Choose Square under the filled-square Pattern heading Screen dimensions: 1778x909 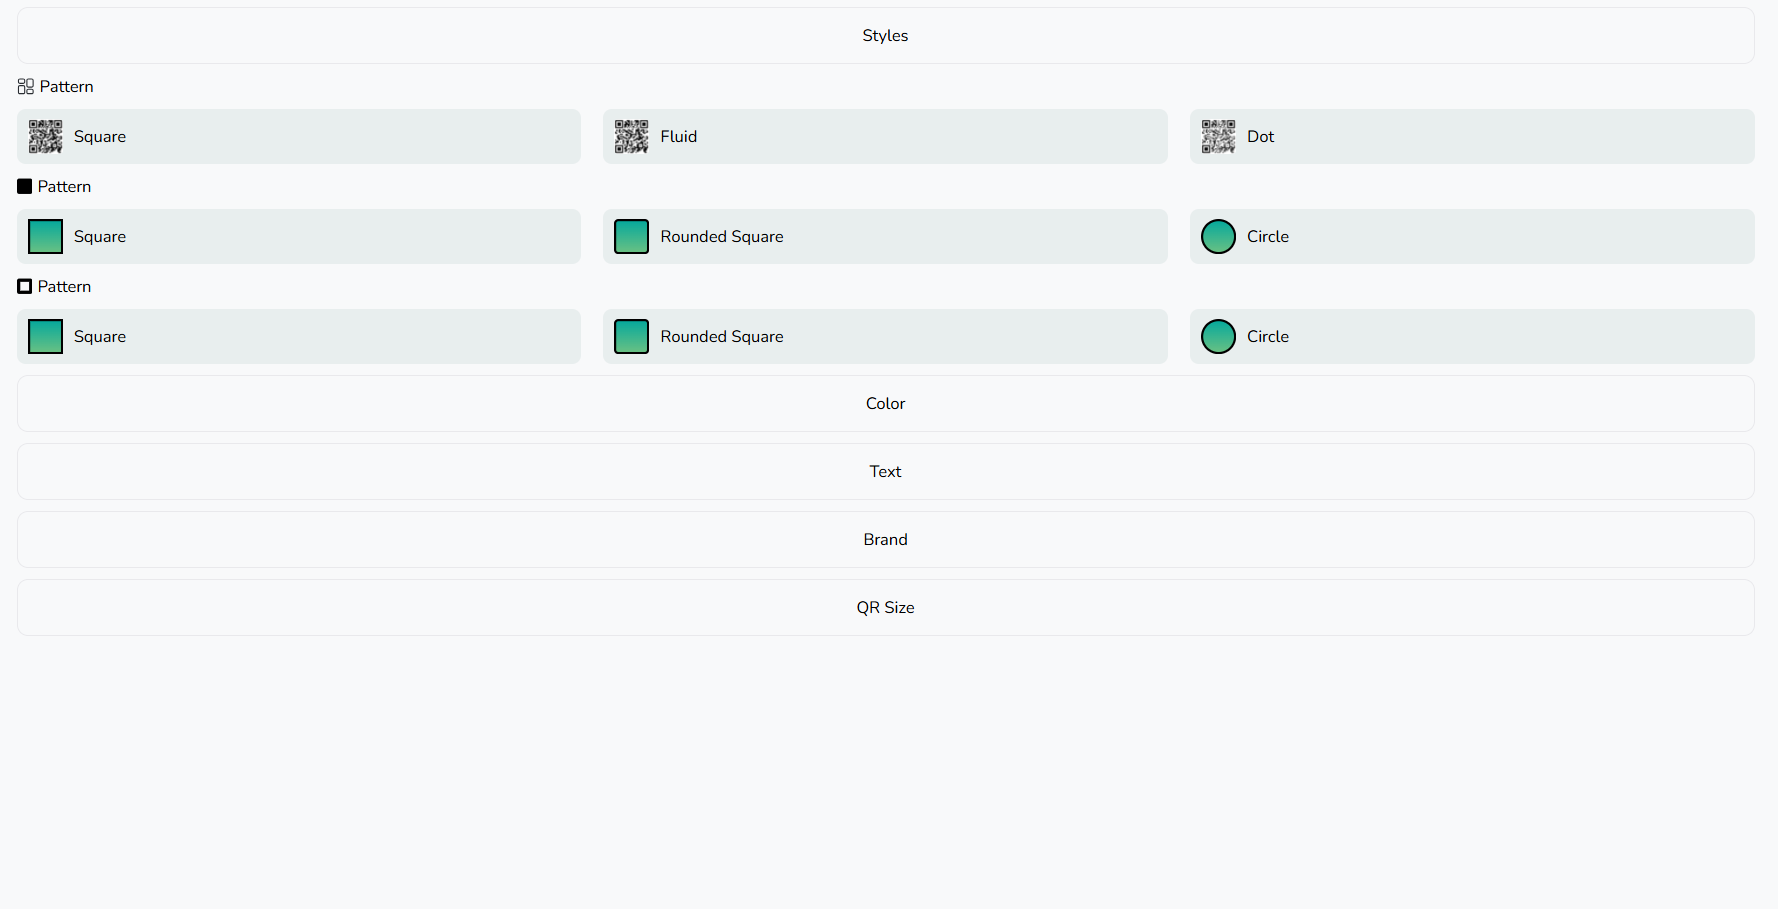(298, 237)
